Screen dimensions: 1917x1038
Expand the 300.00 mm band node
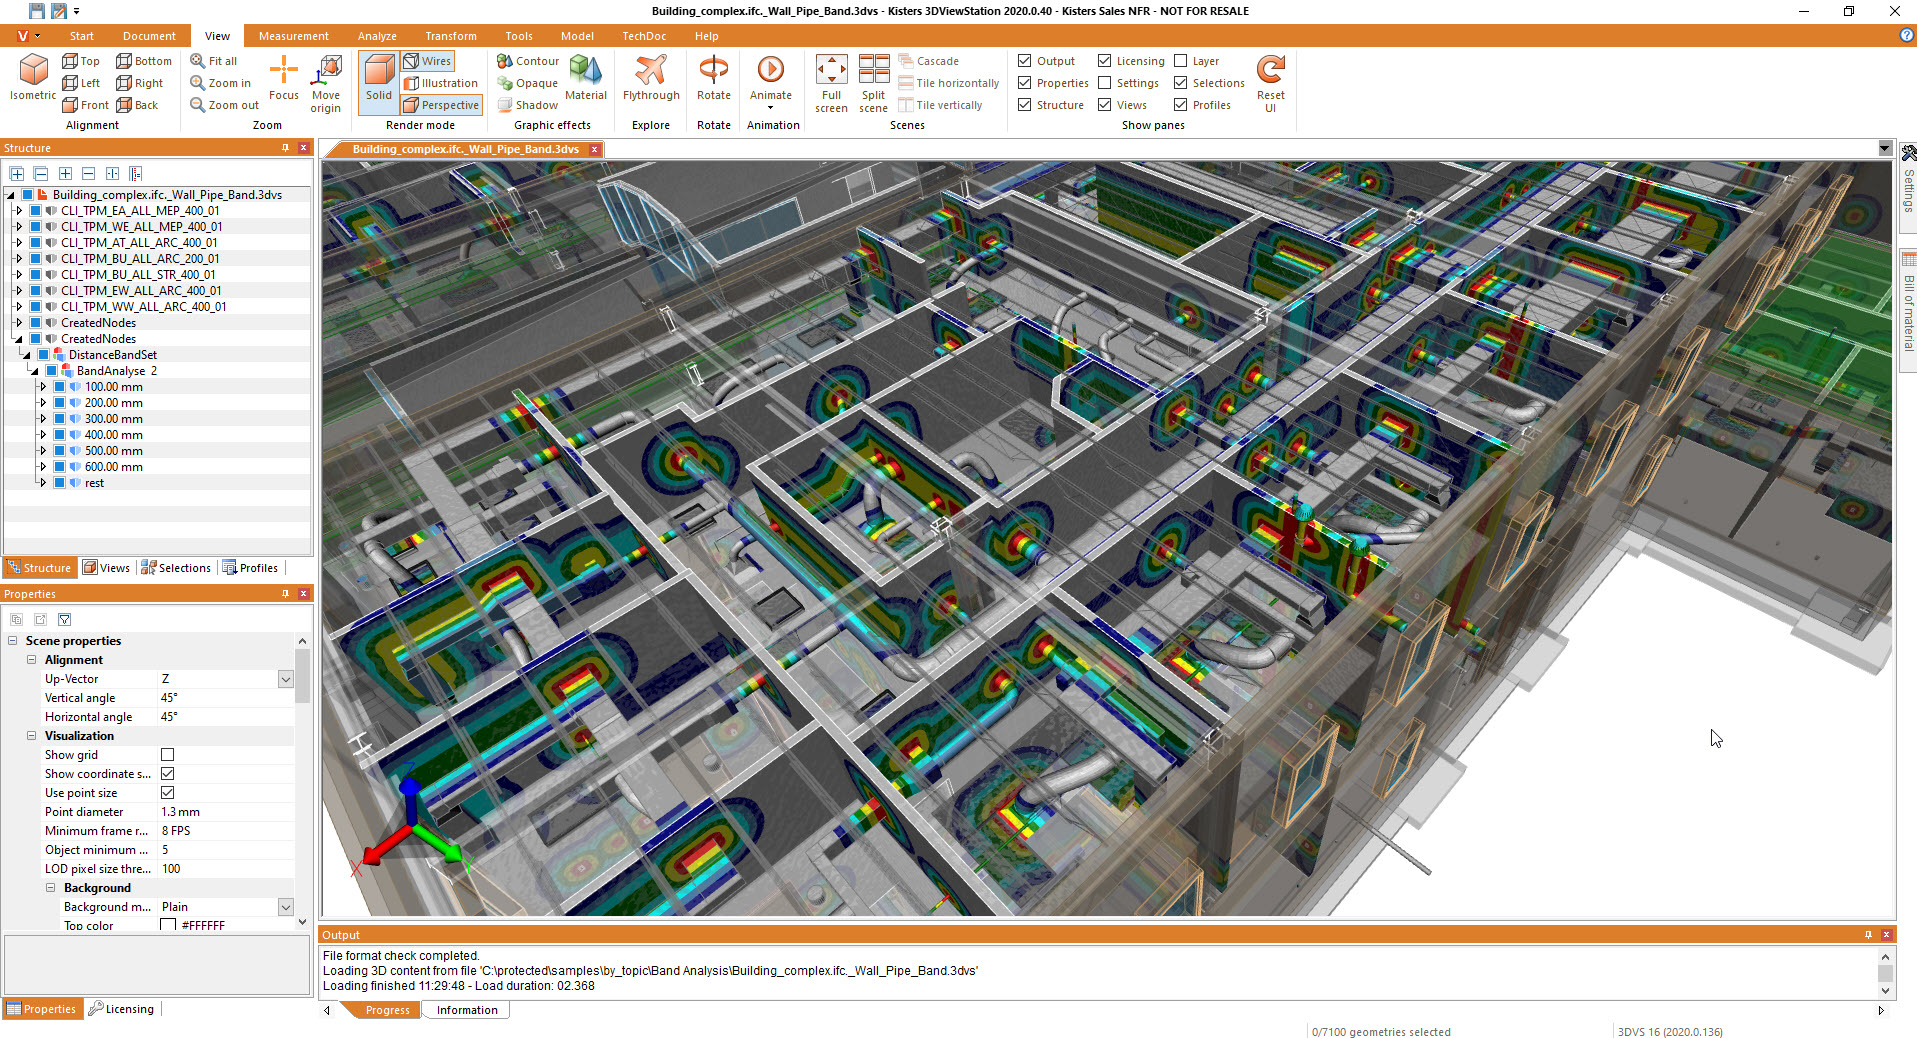(x=43, y=419)
